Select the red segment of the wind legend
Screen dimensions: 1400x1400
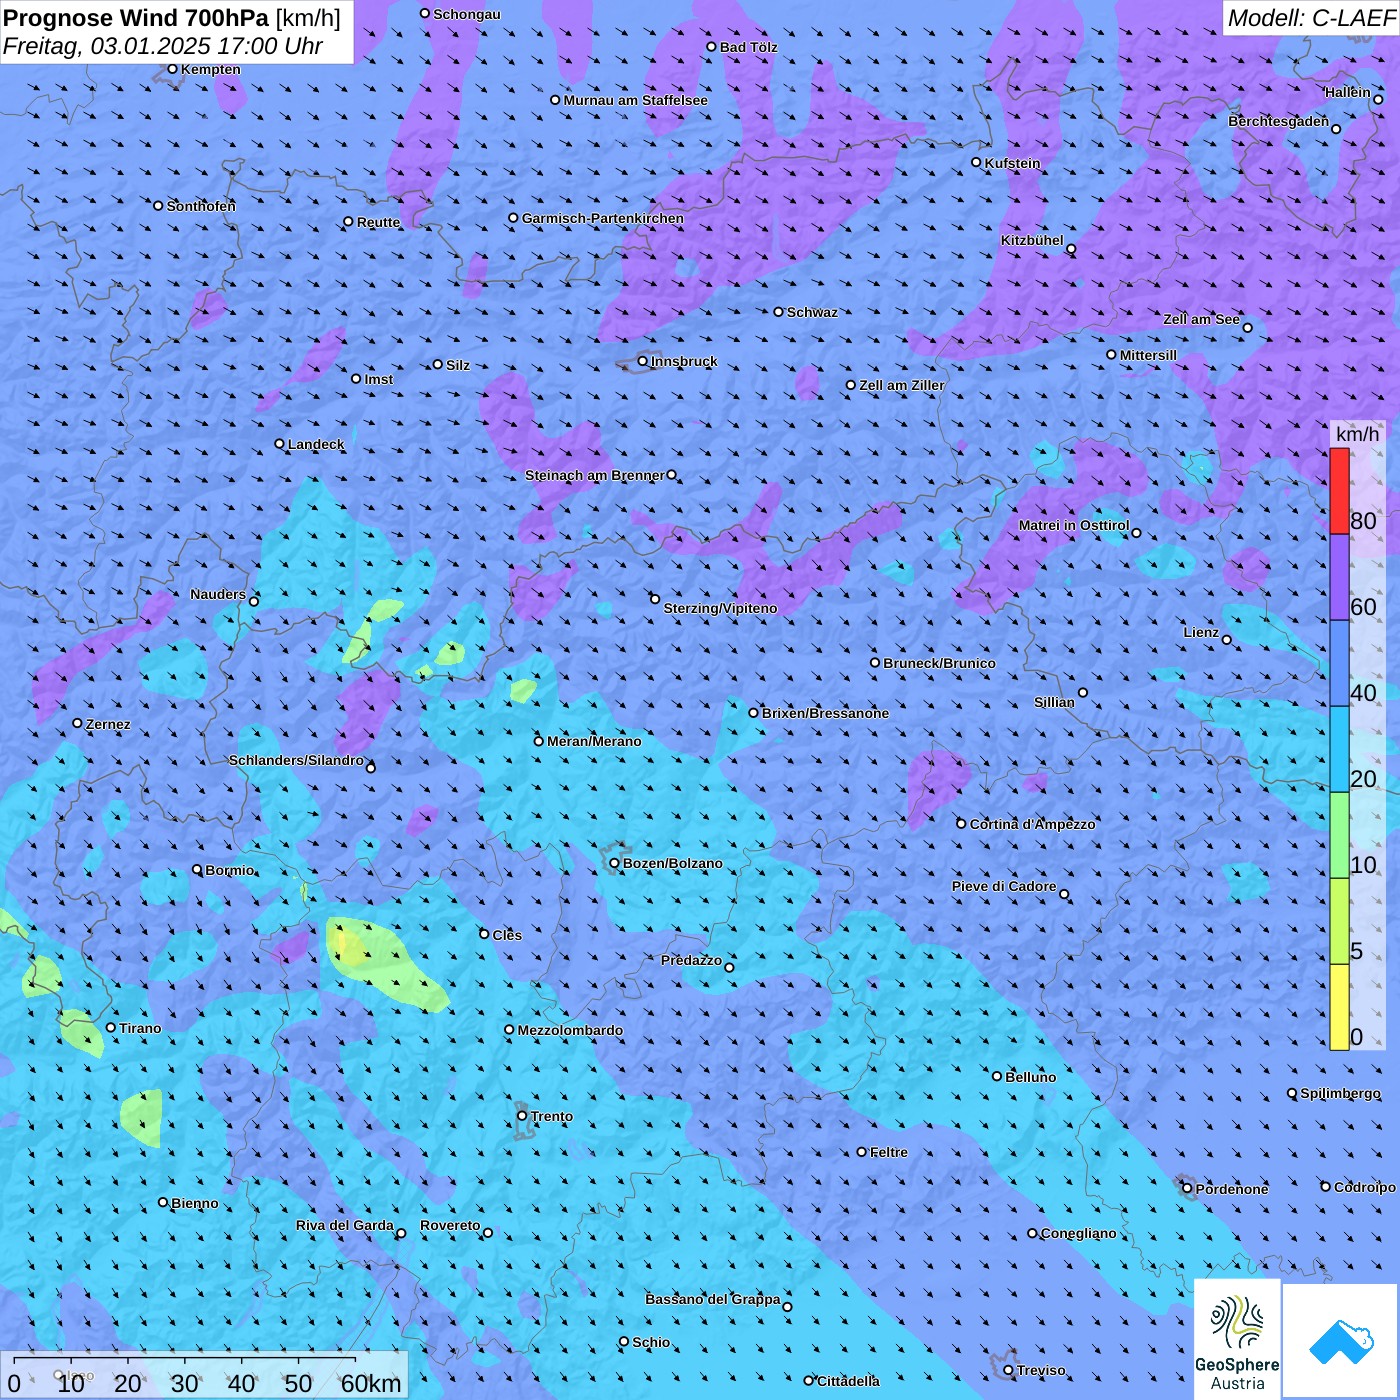point(1339,491)
